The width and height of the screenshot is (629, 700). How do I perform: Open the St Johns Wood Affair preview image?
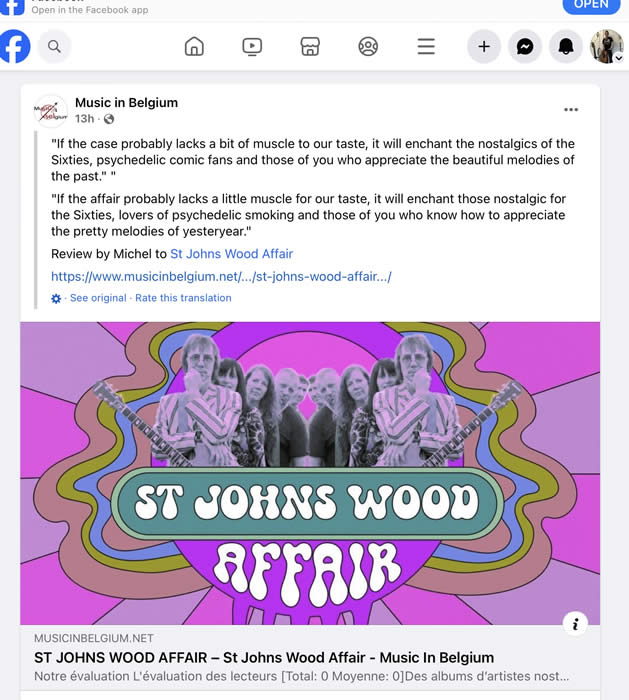pos(310,473)
